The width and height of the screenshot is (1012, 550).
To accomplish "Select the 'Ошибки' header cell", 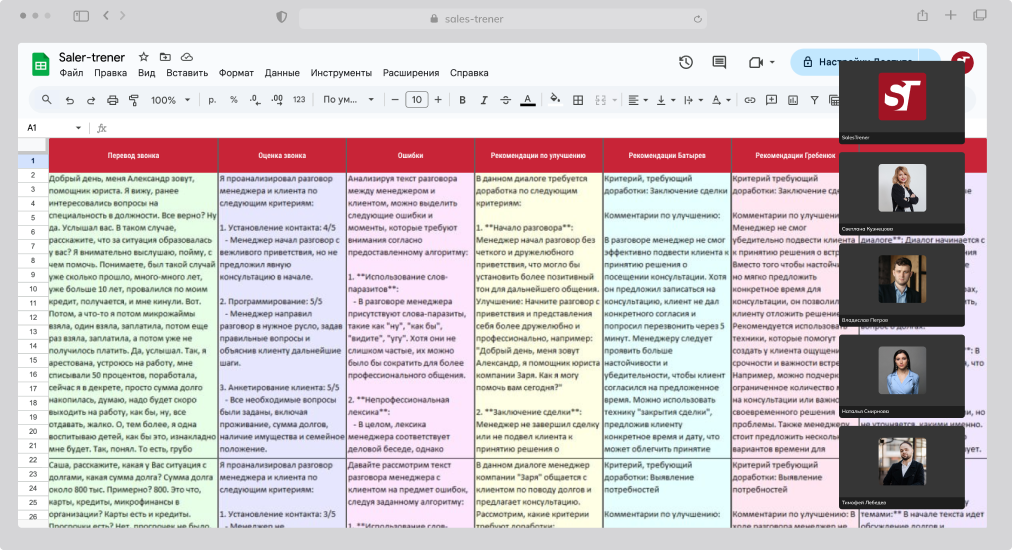I will point(410,156).
